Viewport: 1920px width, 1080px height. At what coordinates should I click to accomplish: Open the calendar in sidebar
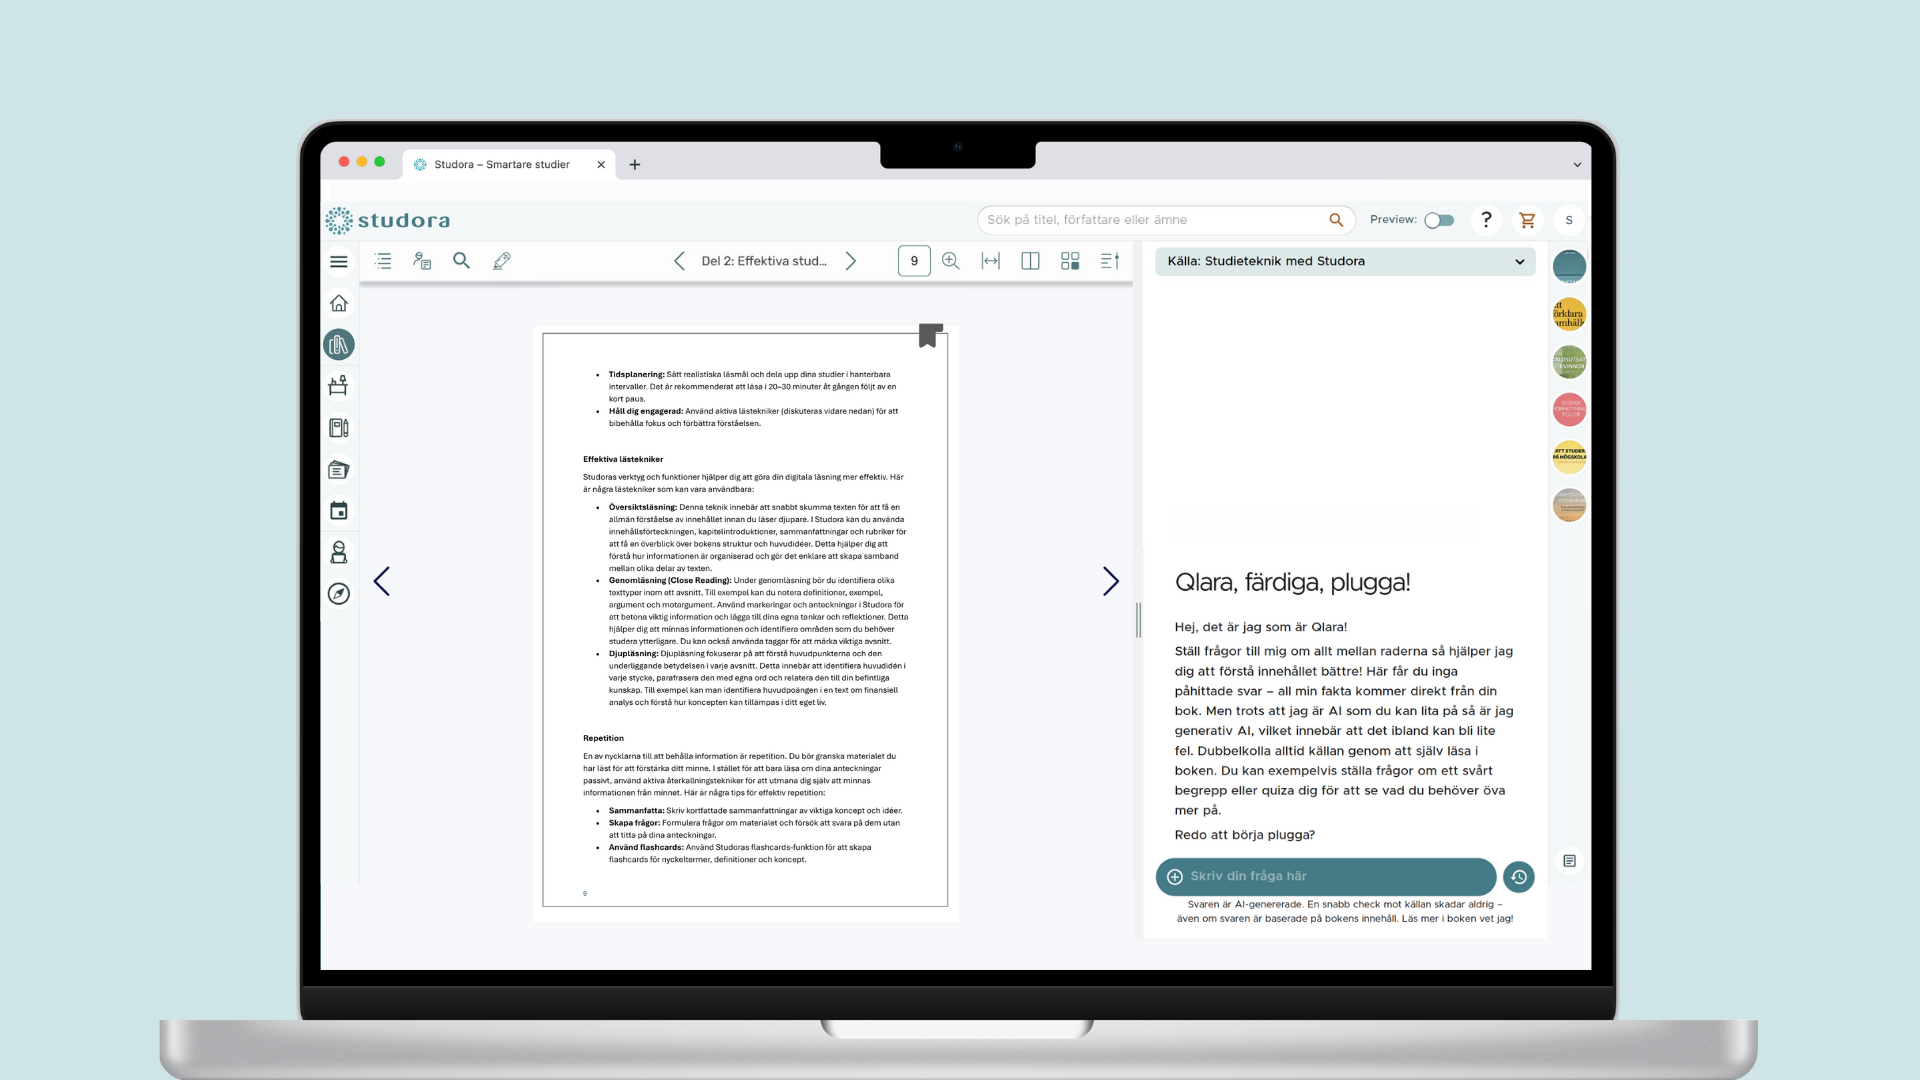click(339, 511)
